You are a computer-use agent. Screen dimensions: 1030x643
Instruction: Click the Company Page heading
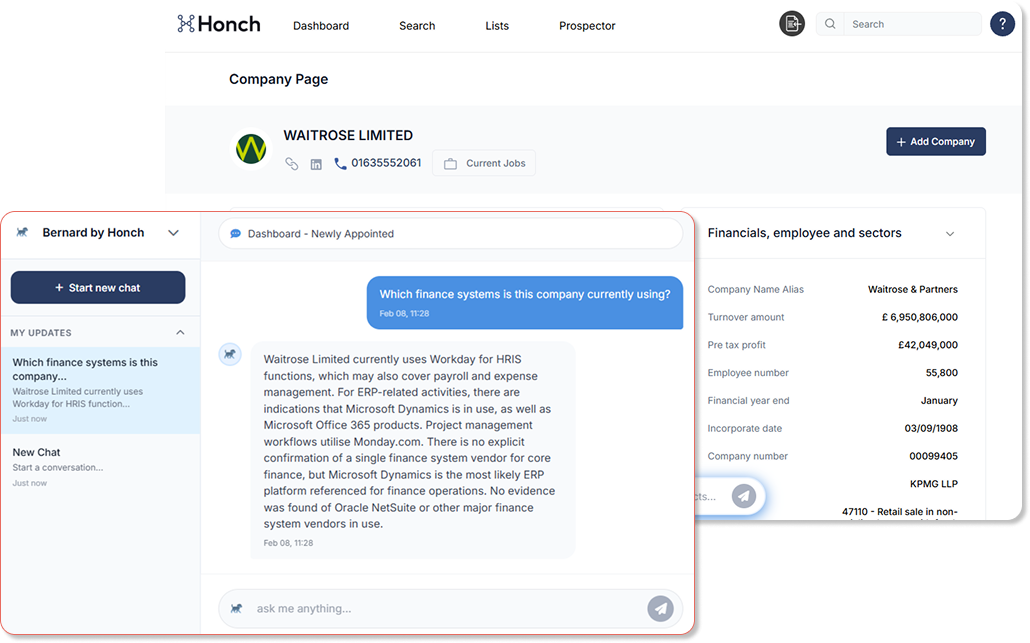(x=279, y=79)
